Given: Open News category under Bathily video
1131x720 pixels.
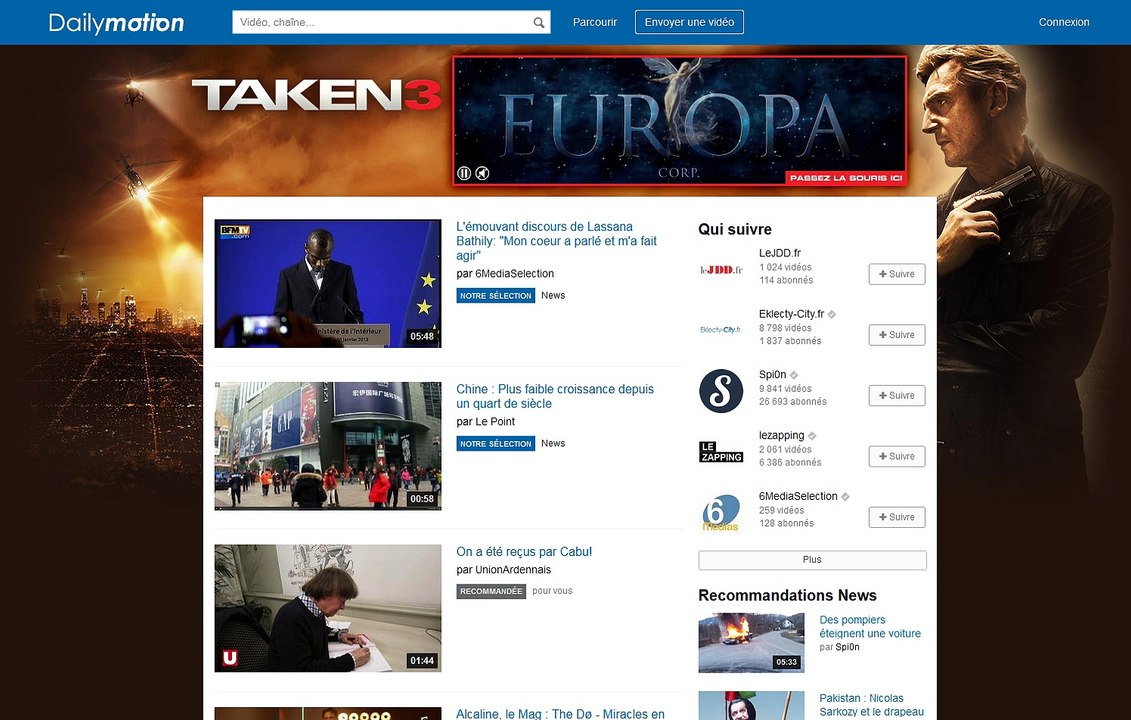Looking at the screenshot, I should click(x=553, y=296).
